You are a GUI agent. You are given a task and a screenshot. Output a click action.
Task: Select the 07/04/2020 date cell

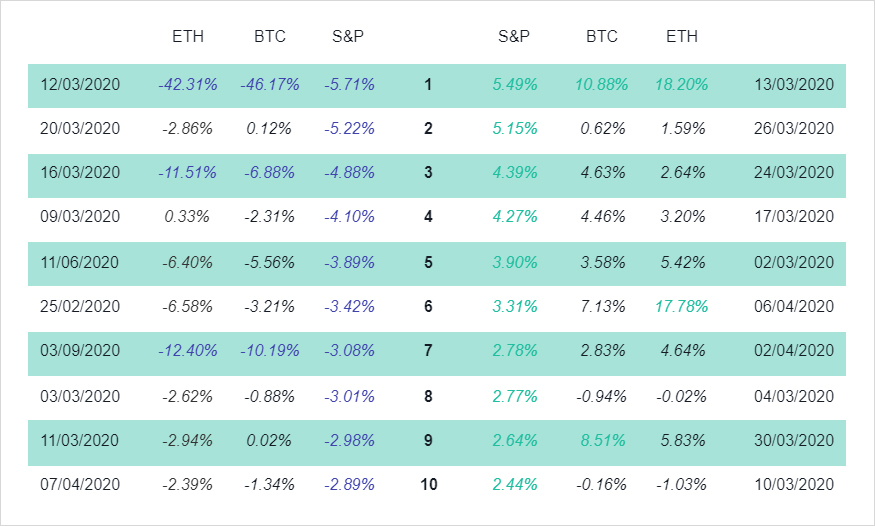coord(80,485)
